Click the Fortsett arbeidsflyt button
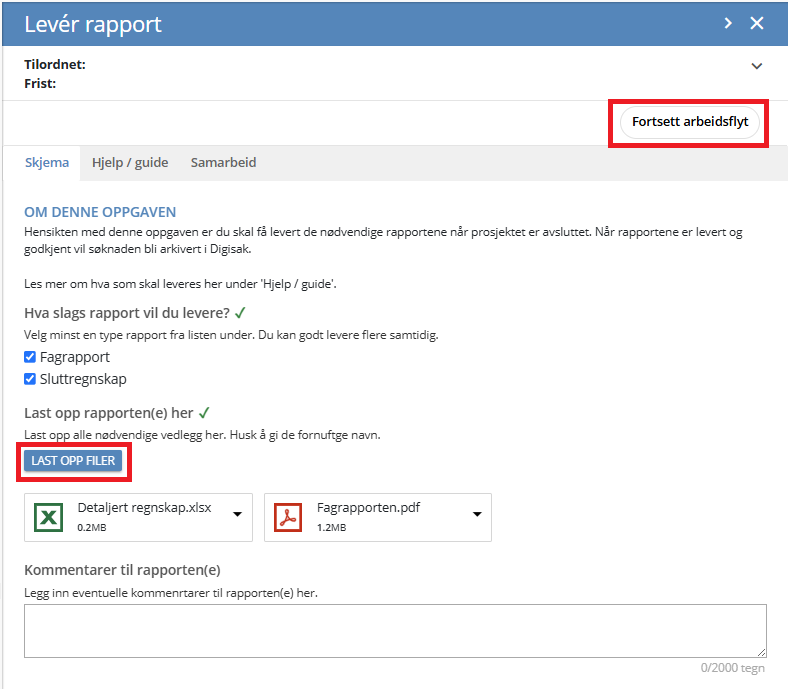 (690, 122)
